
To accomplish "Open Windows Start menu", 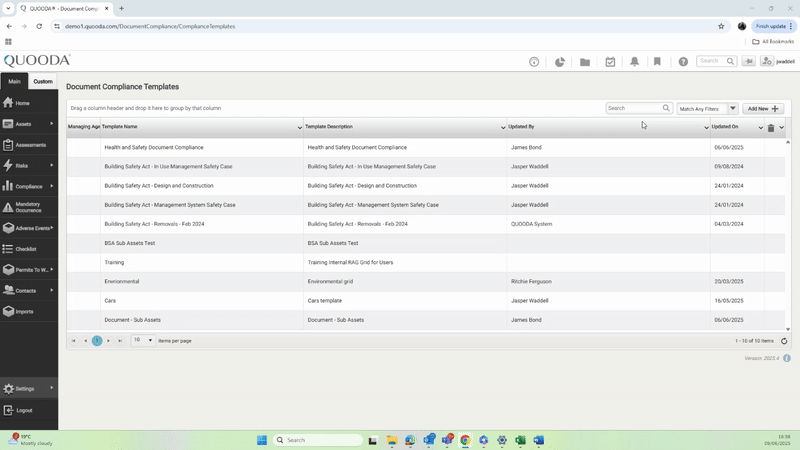I will (x=262, y=440).
